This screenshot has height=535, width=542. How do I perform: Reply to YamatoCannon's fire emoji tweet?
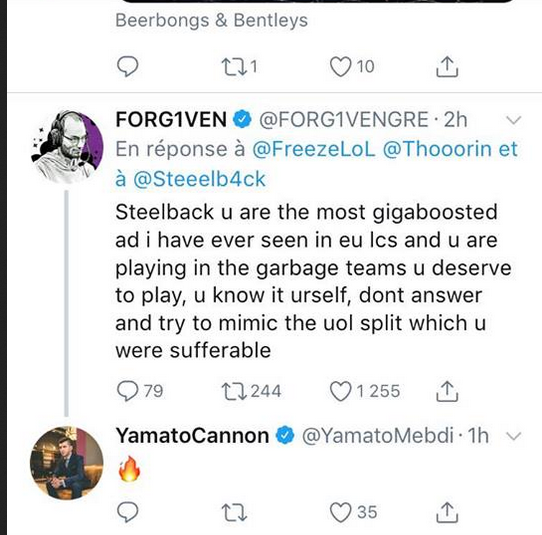click(x=128, y=512)
